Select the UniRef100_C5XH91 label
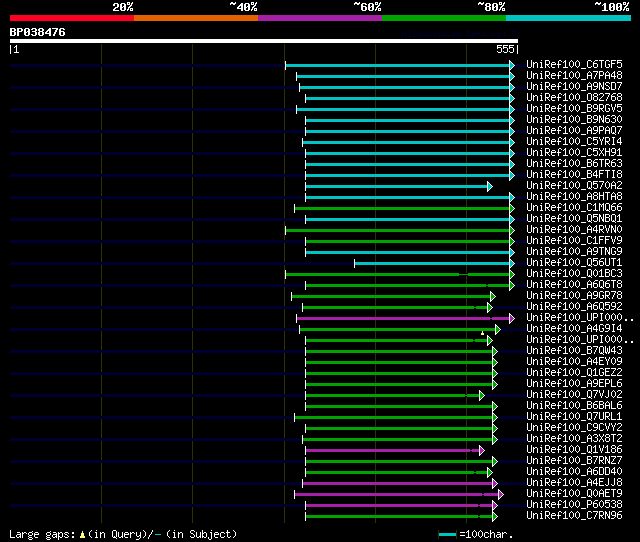The width and height of the screenshot is (640, 542). [574, 153]
